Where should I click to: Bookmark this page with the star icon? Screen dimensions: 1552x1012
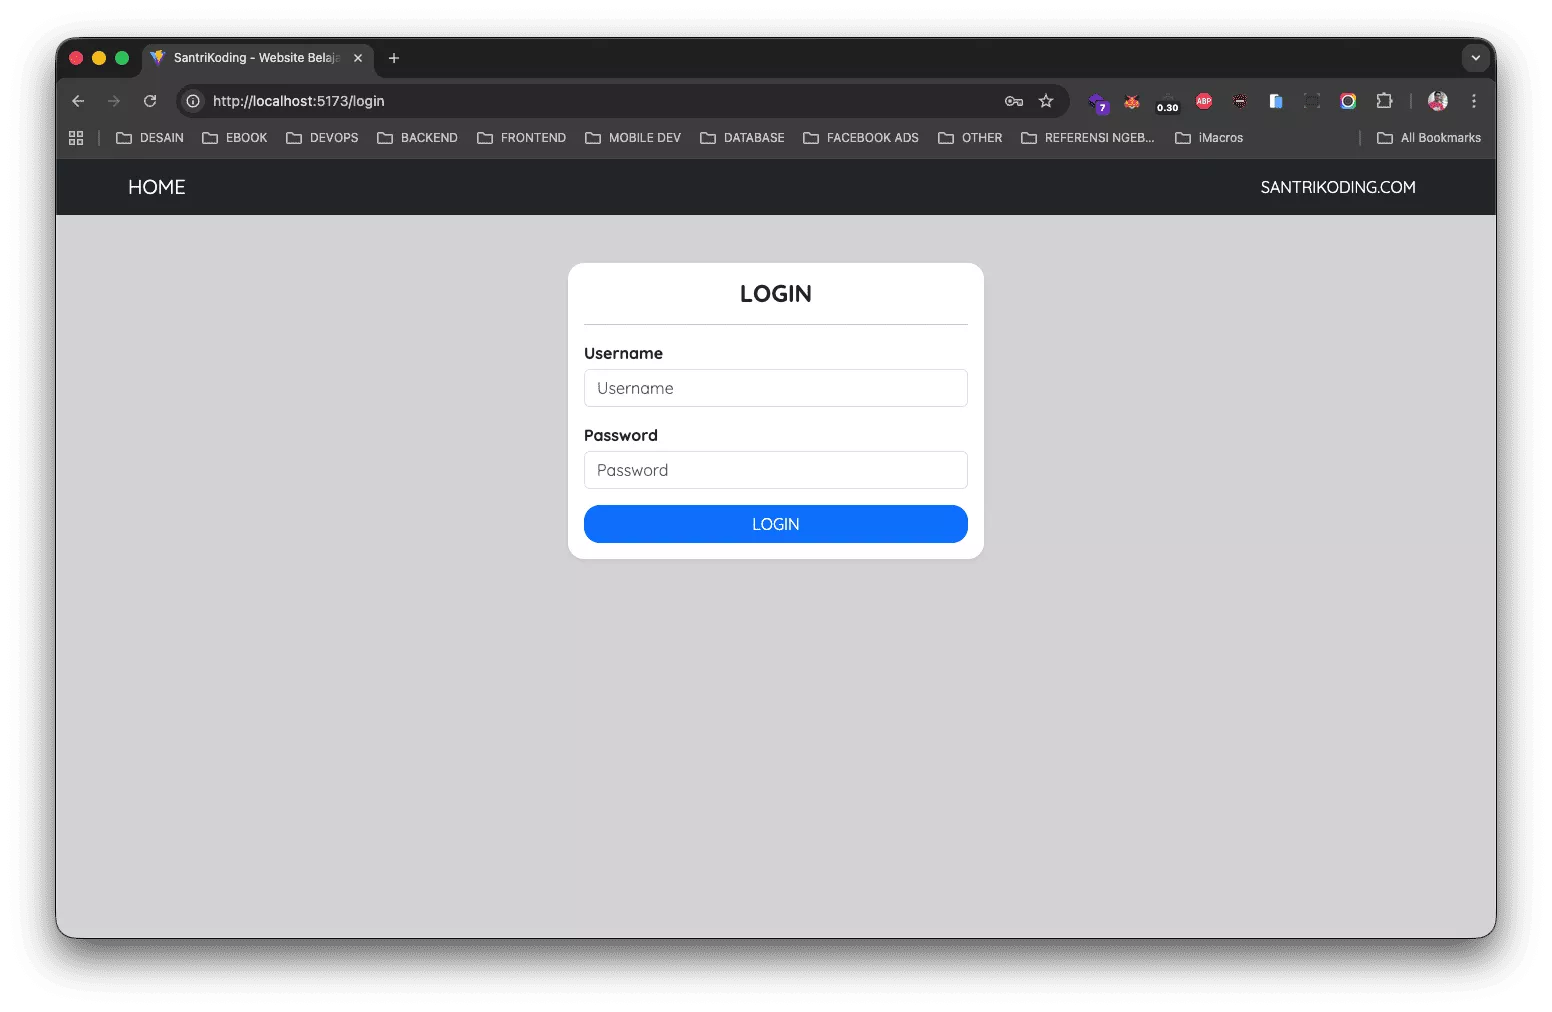pos(1046,101)
